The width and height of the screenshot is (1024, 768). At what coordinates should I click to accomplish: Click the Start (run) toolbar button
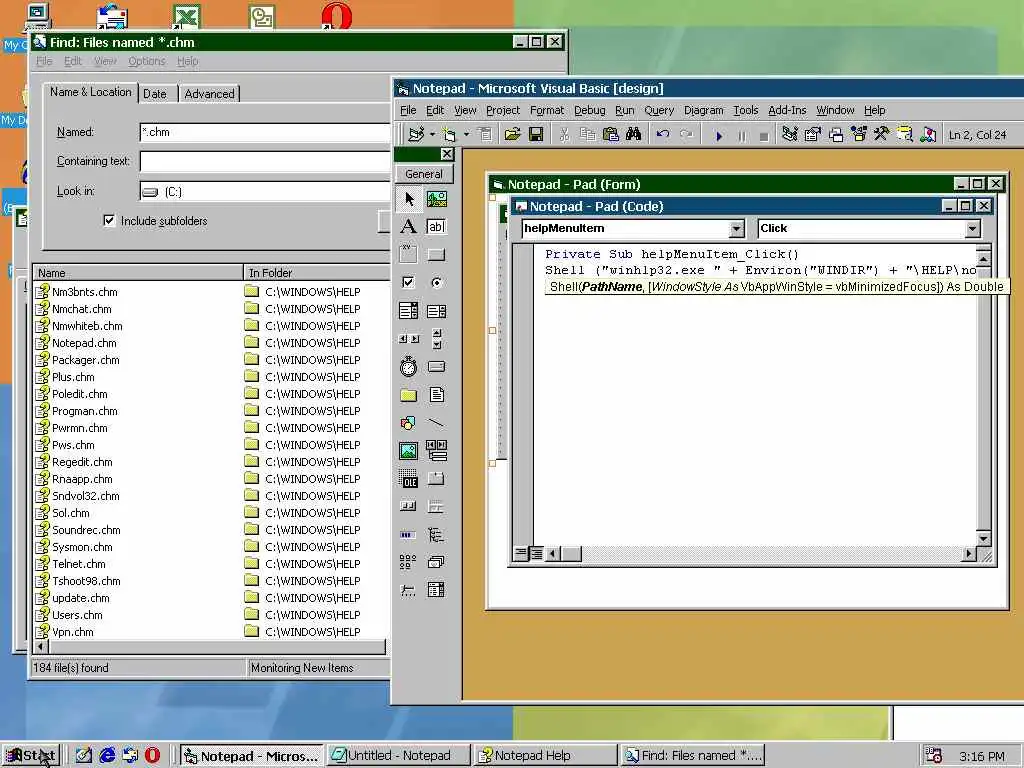(x=719, y=135)
